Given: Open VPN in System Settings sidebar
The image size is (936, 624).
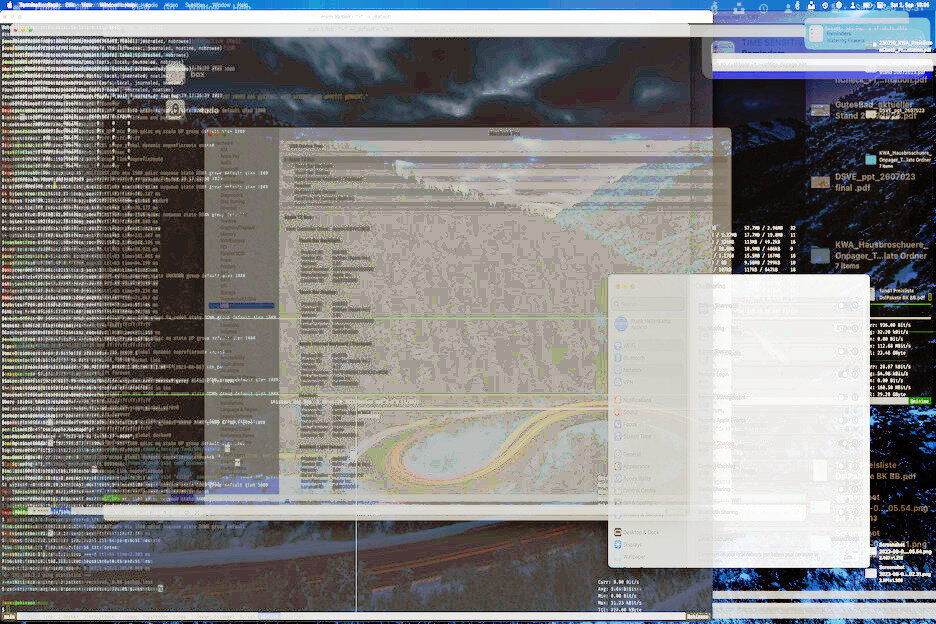Looking at the screenshot, I should [x=648, y=382].
